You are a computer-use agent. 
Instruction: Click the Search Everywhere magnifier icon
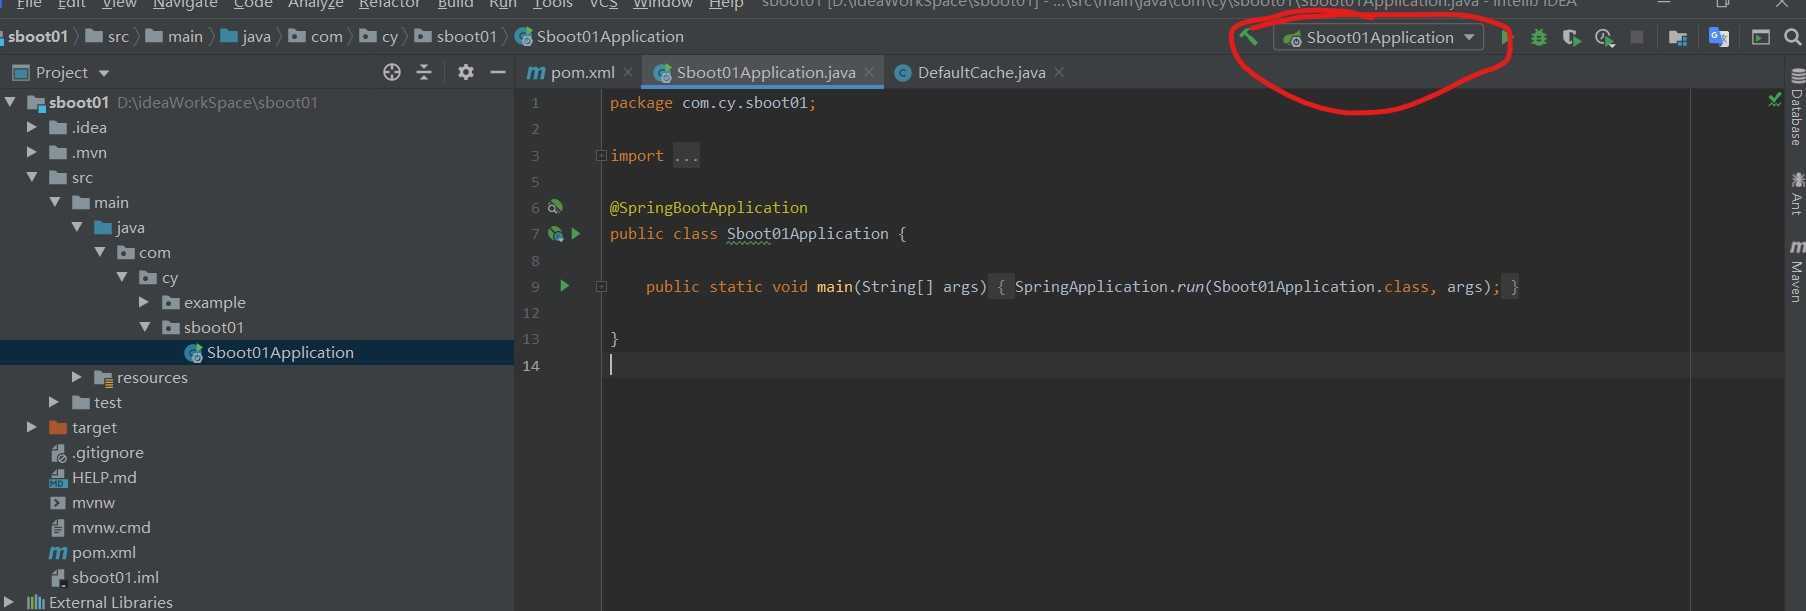pos(1792,37)
